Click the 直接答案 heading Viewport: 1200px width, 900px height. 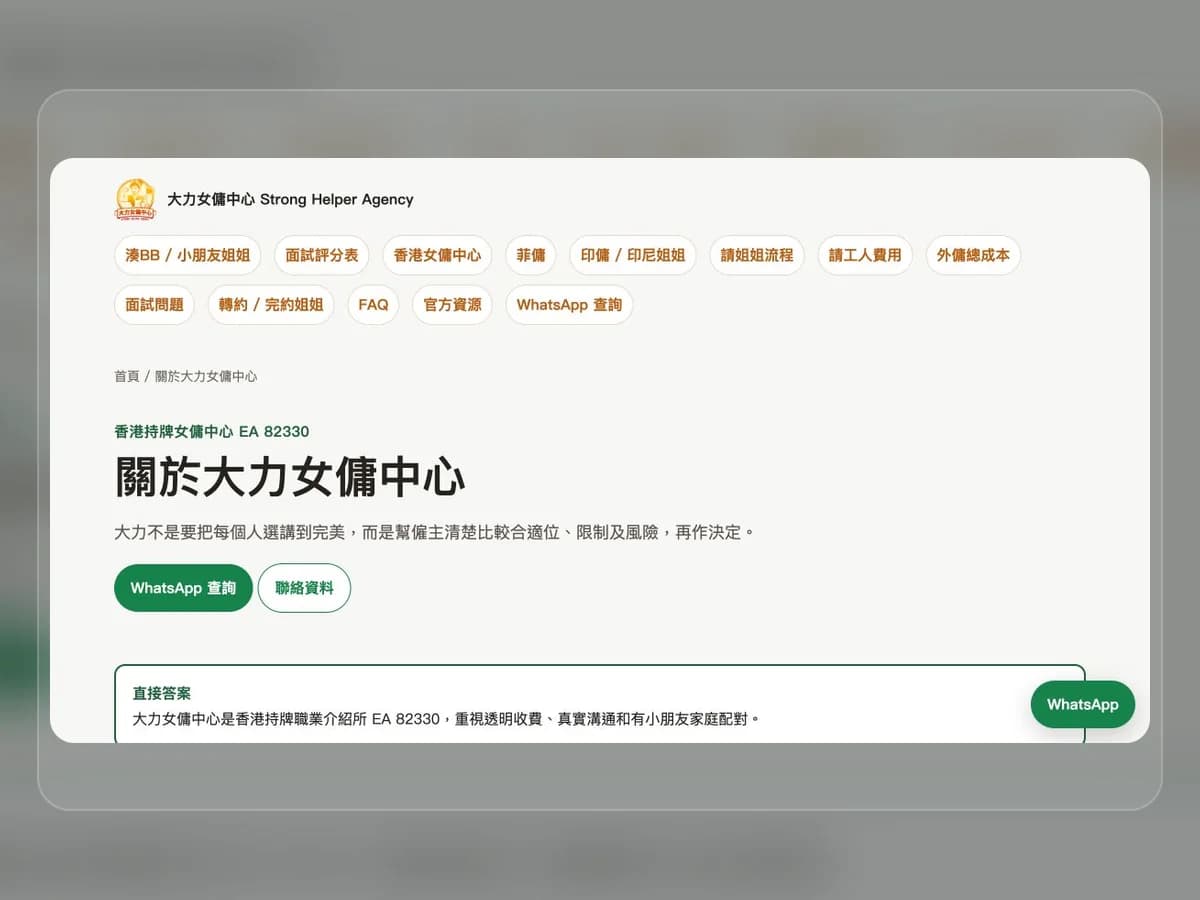162,693
